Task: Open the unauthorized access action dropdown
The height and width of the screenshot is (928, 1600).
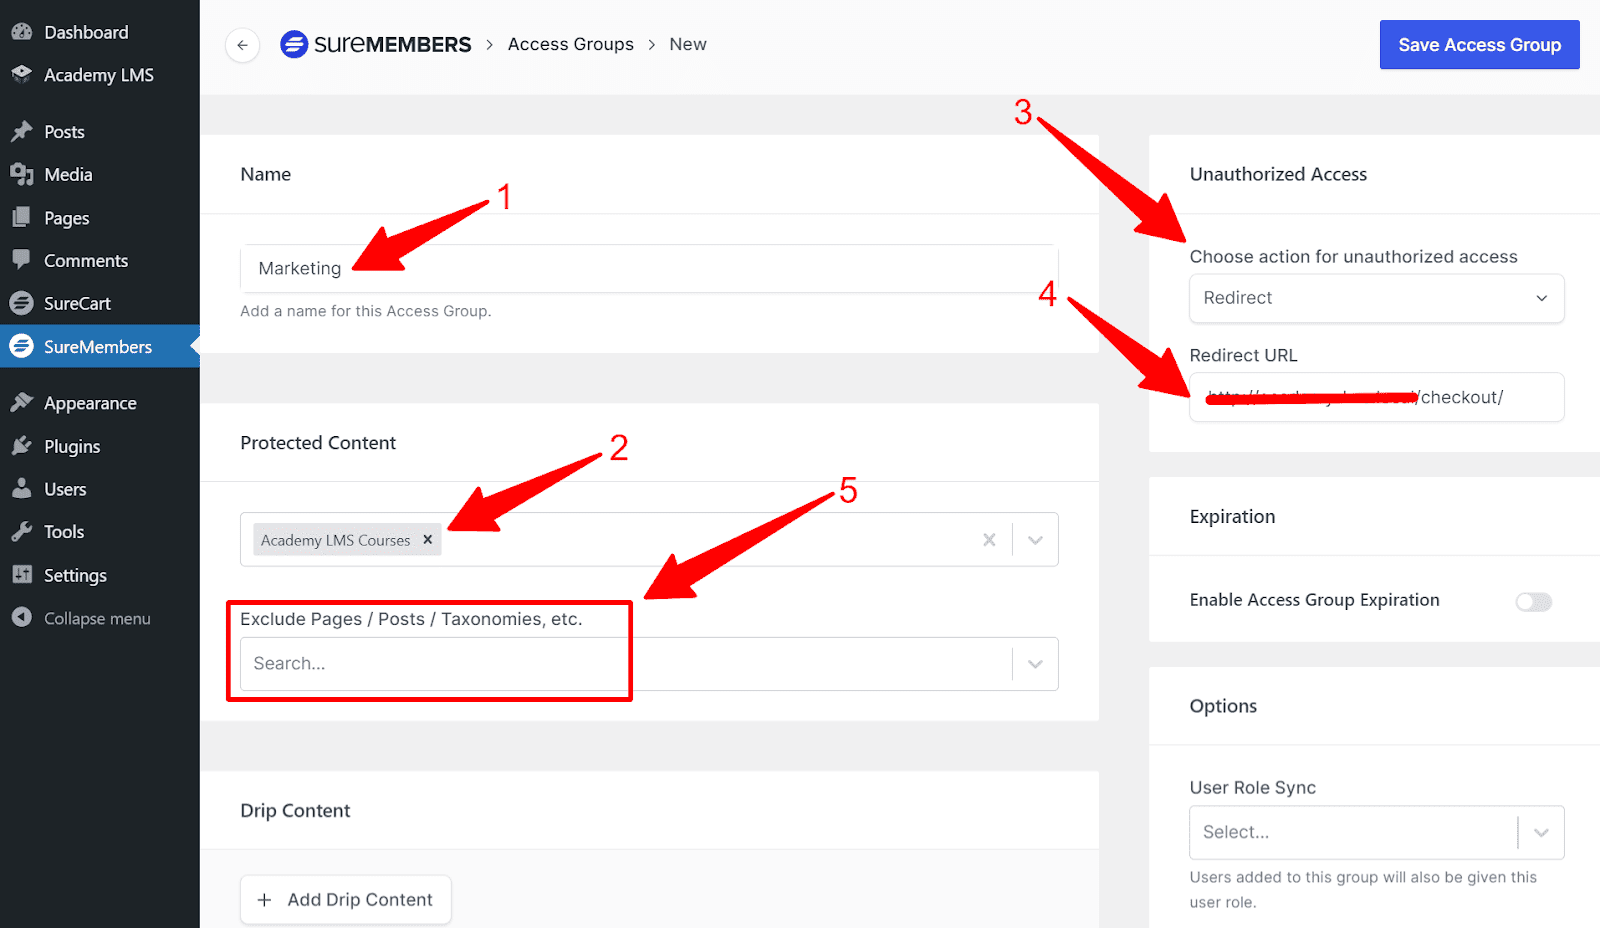Action: pyautogui.click(x=1376, y=298)
